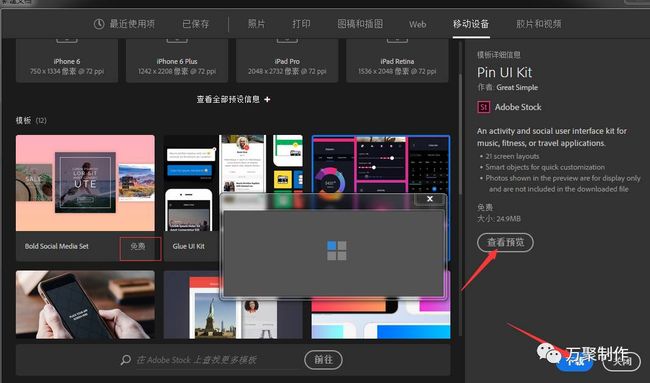Choose the iPad Pro preset

[287, 61]
